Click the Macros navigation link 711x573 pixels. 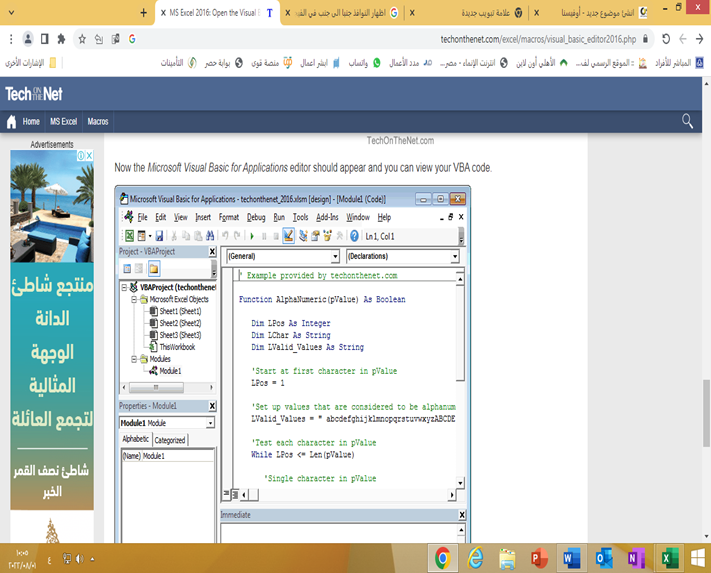pyautogui.click(x=98, y=121)
